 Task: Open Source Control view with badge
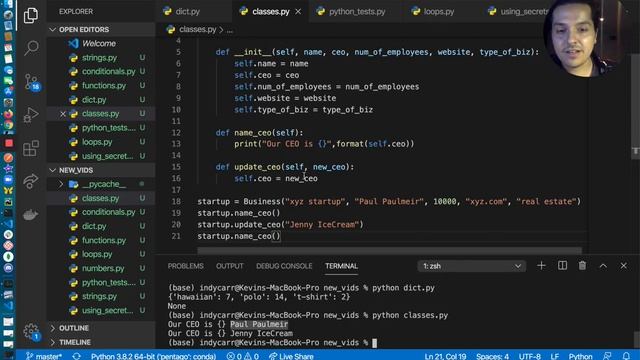[31, 82]
